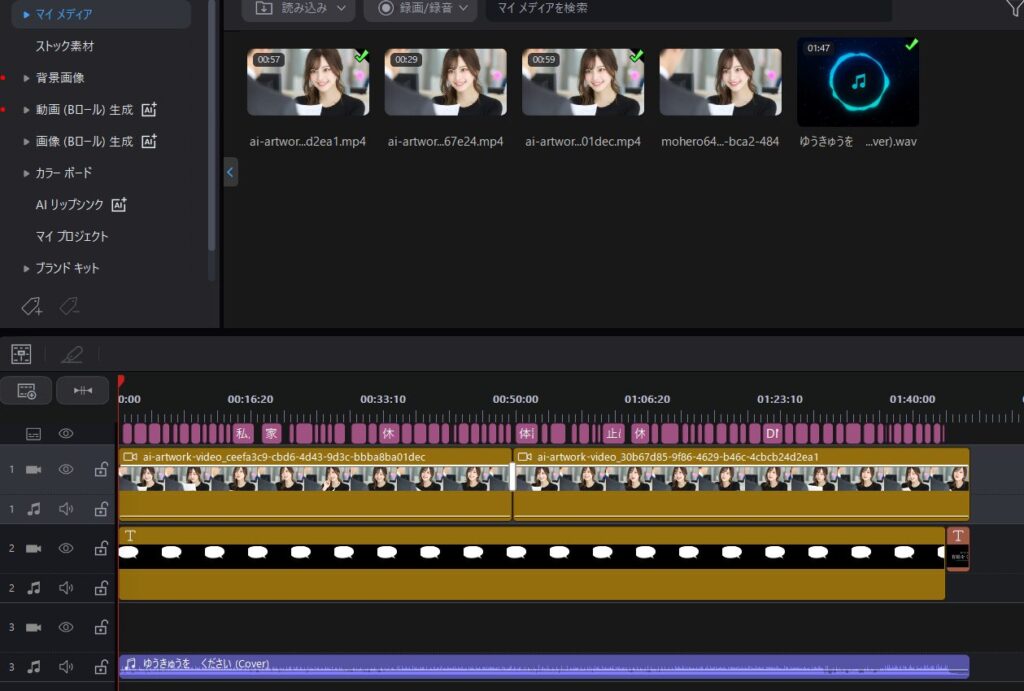Click the fit-timeline zoom button
Image resolution: width=1024 pixels, height=691 pixels.
click(x=82, y=390)
